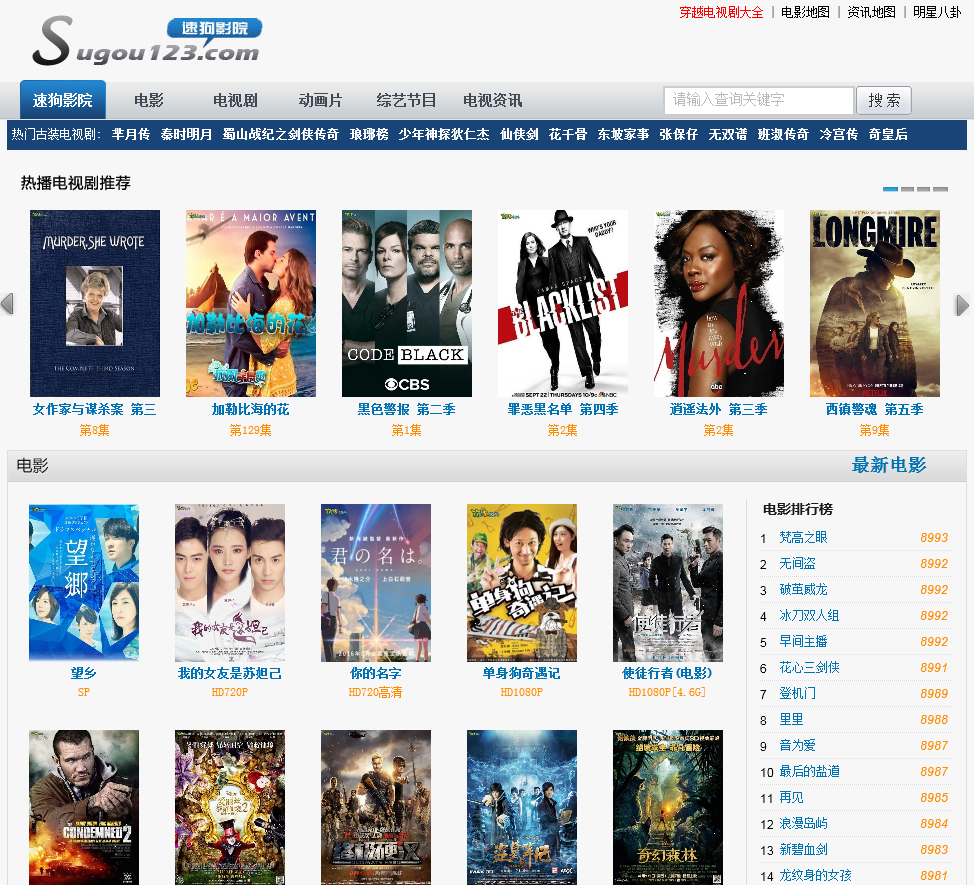
Task: Open 望乡 movie poster
Action: [84, 583]
